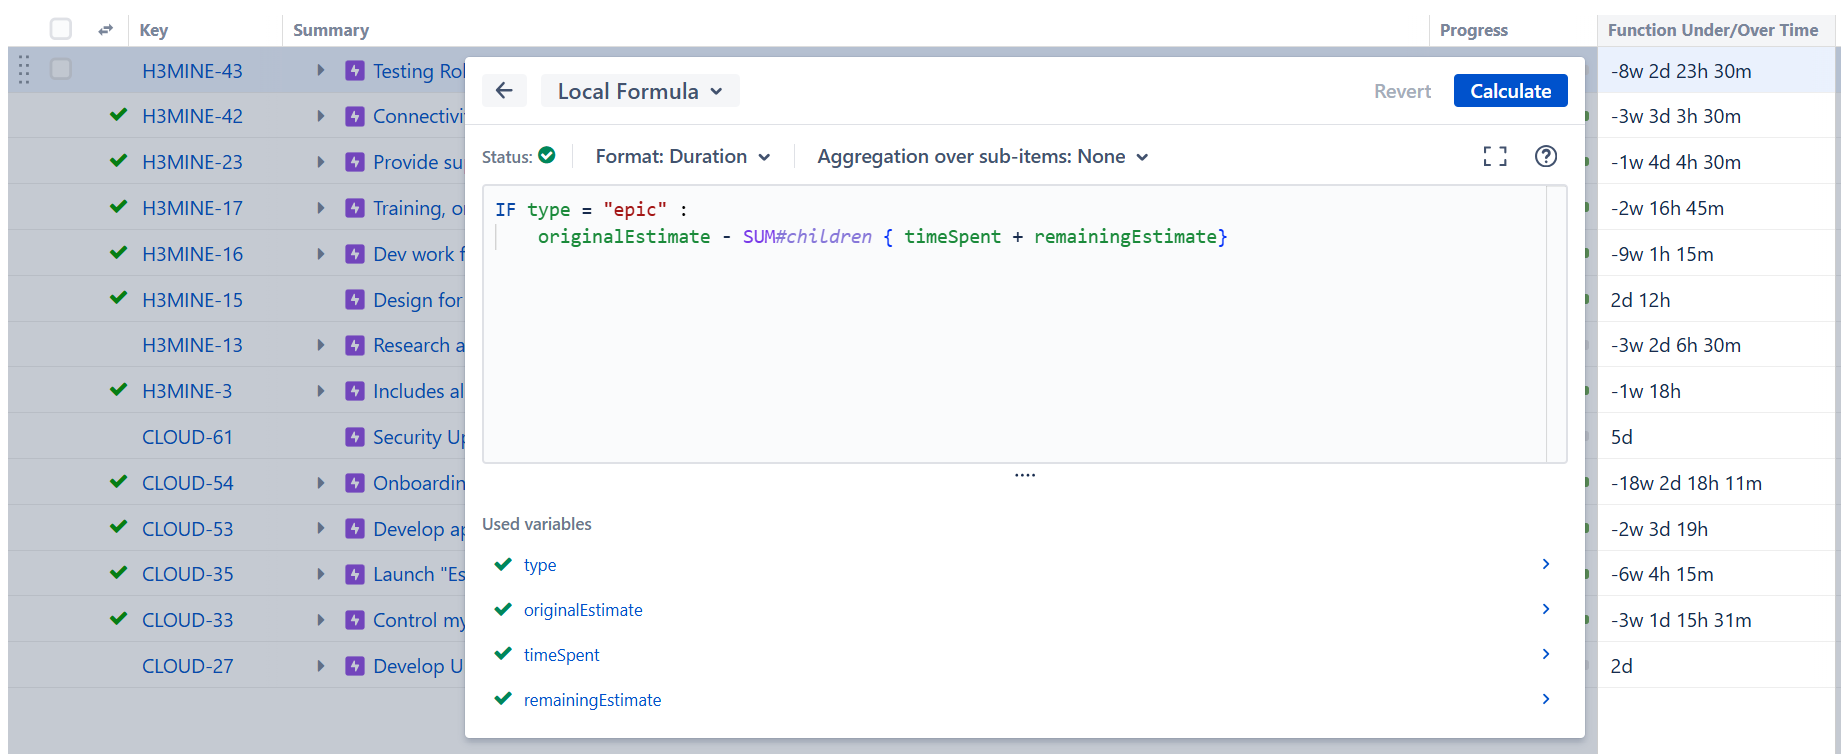Check the H3MINE-43 row checkbox
This screenshot has height=754, width=1841.
pos(61,69)
